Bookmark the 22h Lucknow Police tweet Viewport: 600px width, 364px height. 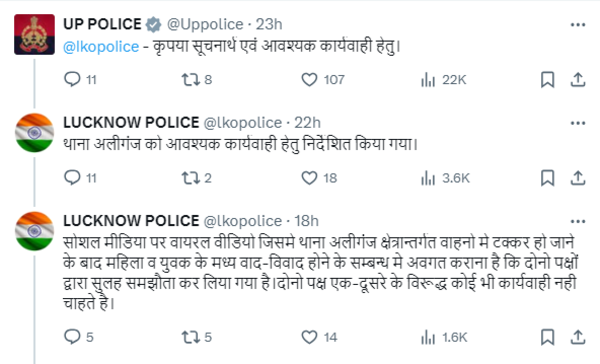tap(548, 178)
